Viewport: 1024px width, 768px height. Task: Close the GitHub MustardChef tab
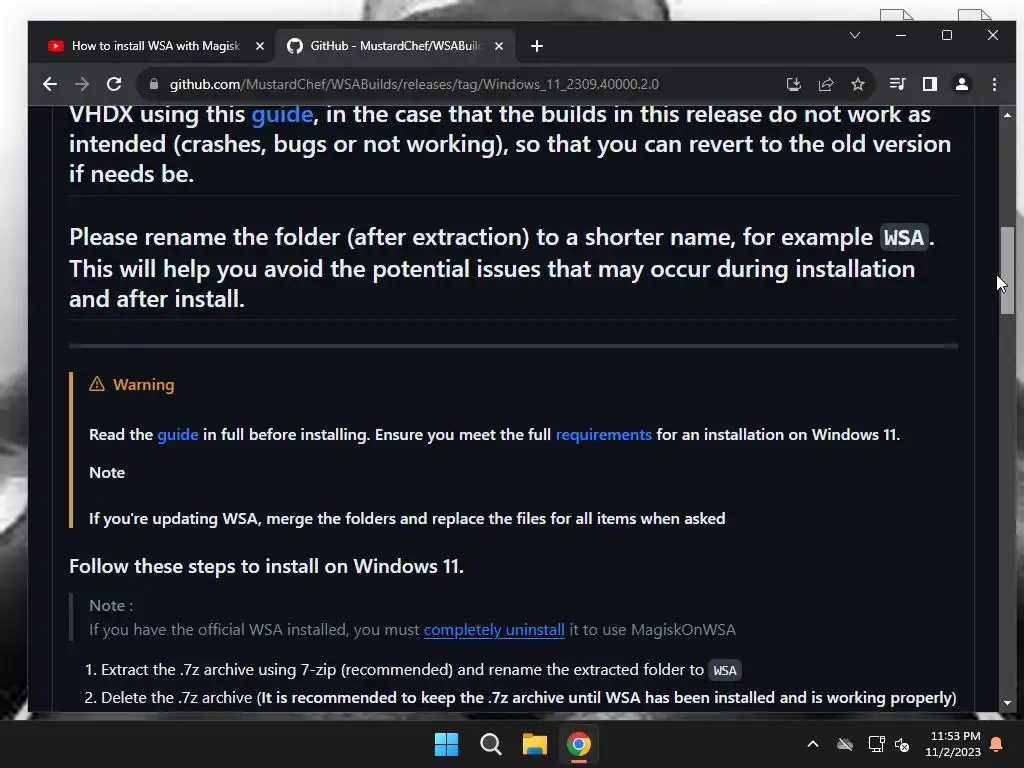(x=499, y=46)
